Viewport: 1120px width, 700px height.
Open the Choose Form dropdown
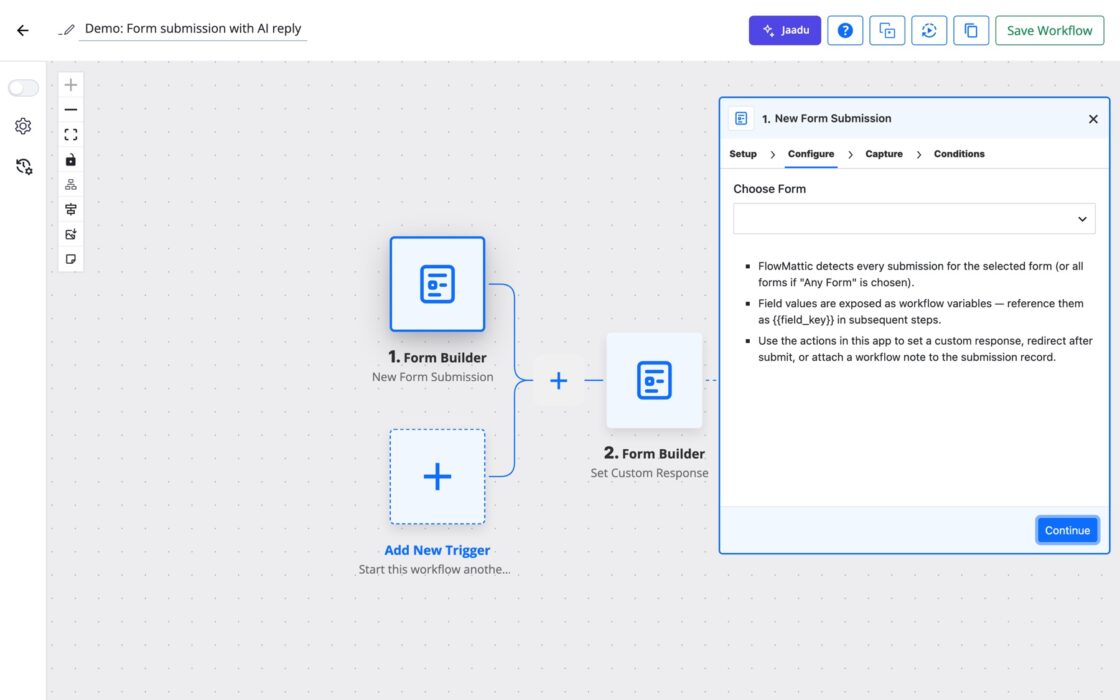[x=914, y=219]
